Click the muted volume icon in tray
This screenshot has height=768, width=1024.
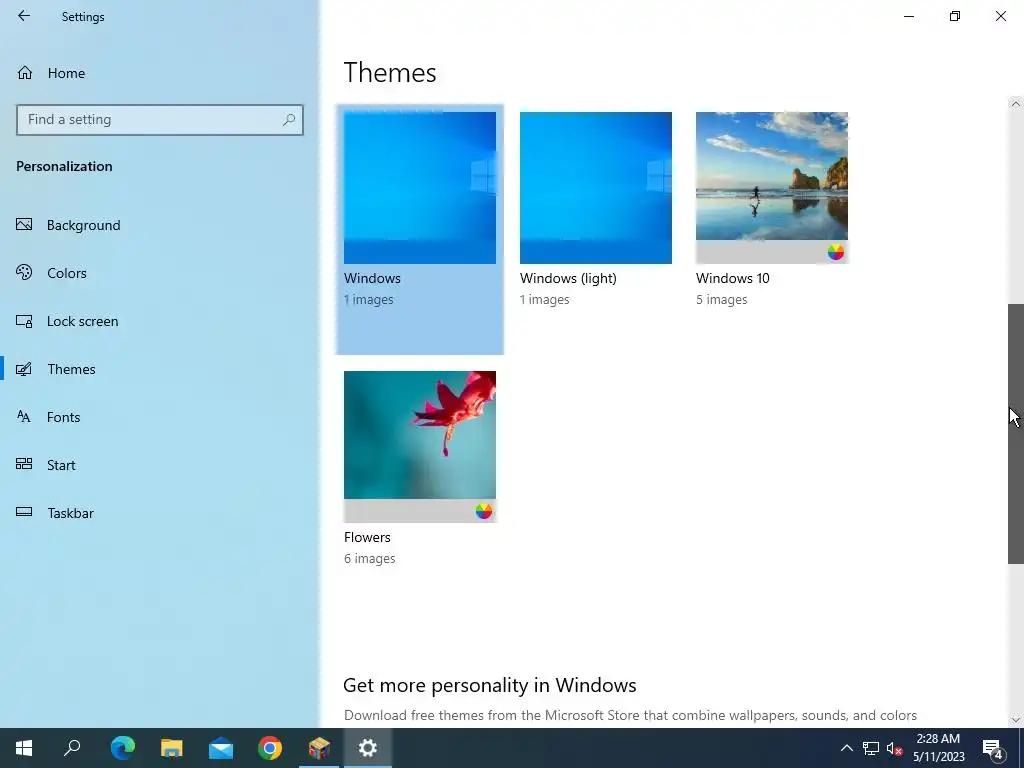point(894,748)
